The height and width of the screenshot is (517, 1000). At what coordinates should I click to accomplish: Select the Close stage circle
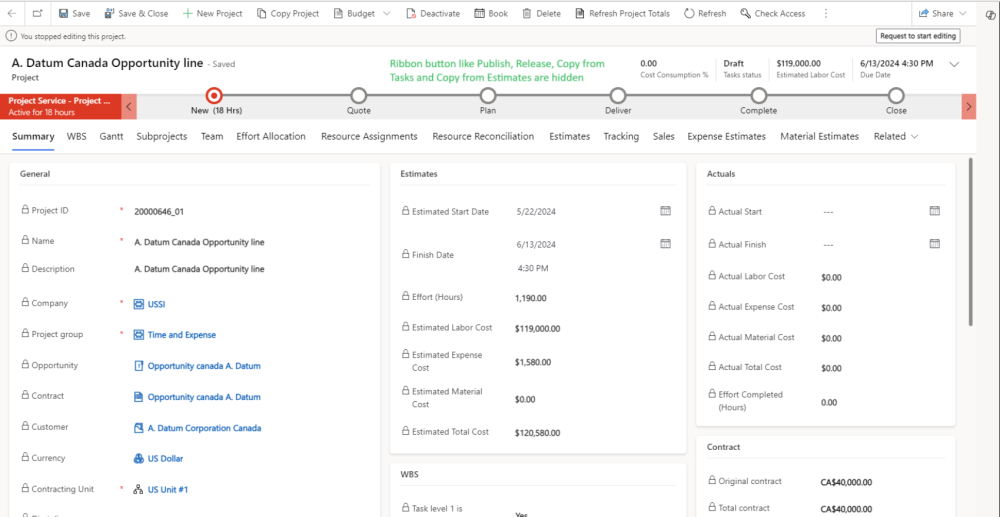point(896,96)
